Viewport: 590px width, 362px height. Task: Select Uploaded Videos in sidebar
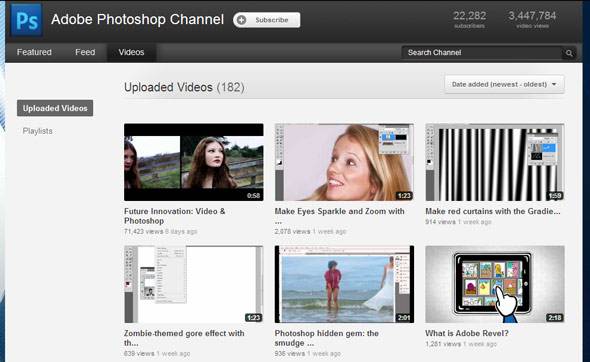click(55, 108)
